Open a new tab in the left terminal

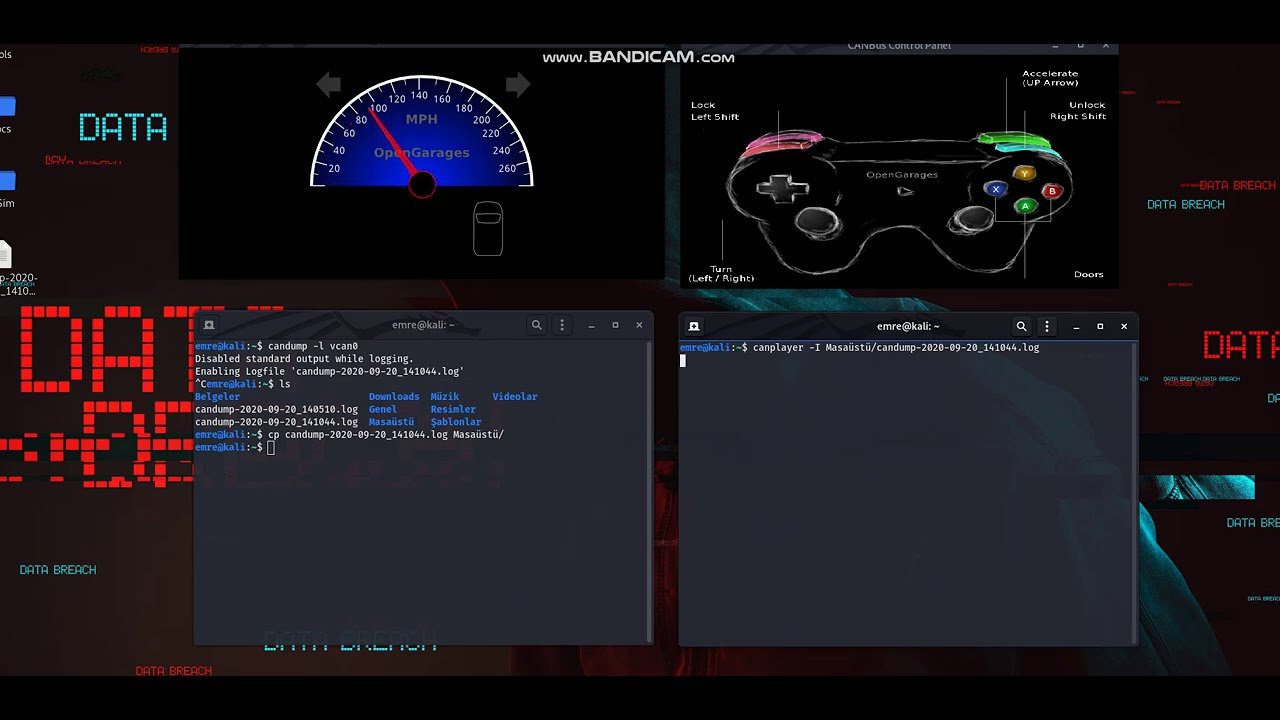209,325
